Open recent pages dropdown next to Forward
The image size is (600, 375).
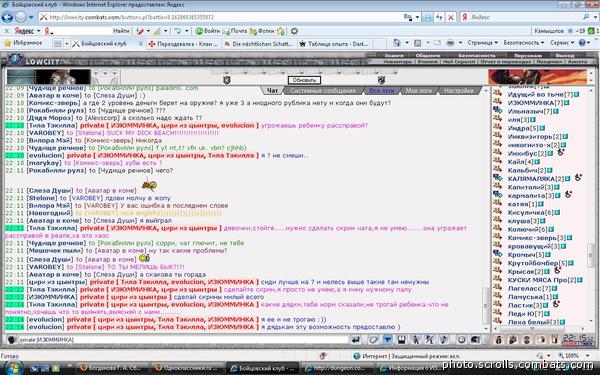tap(31, 17)
